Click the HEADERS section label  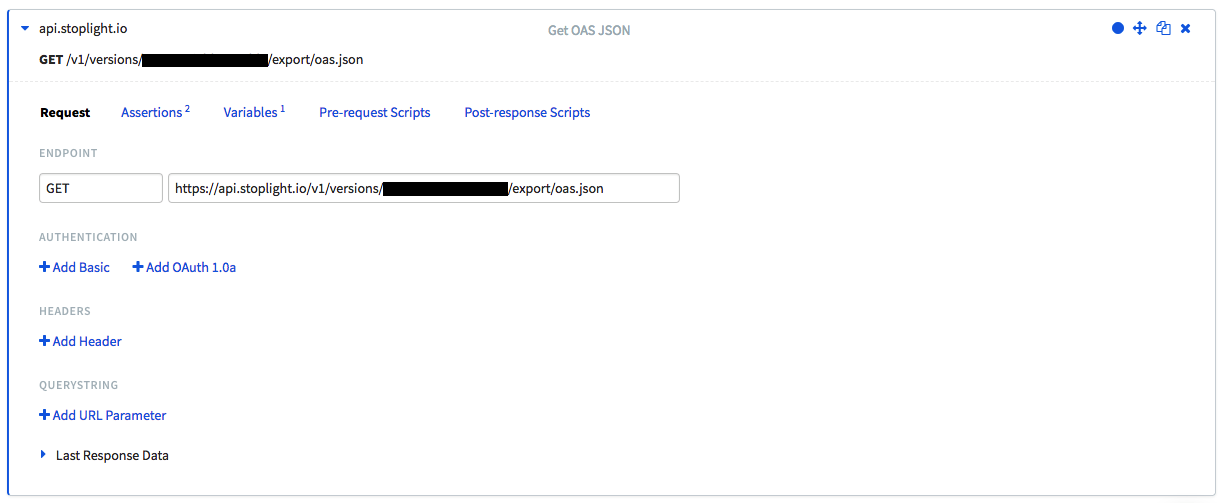pos(65,311)
